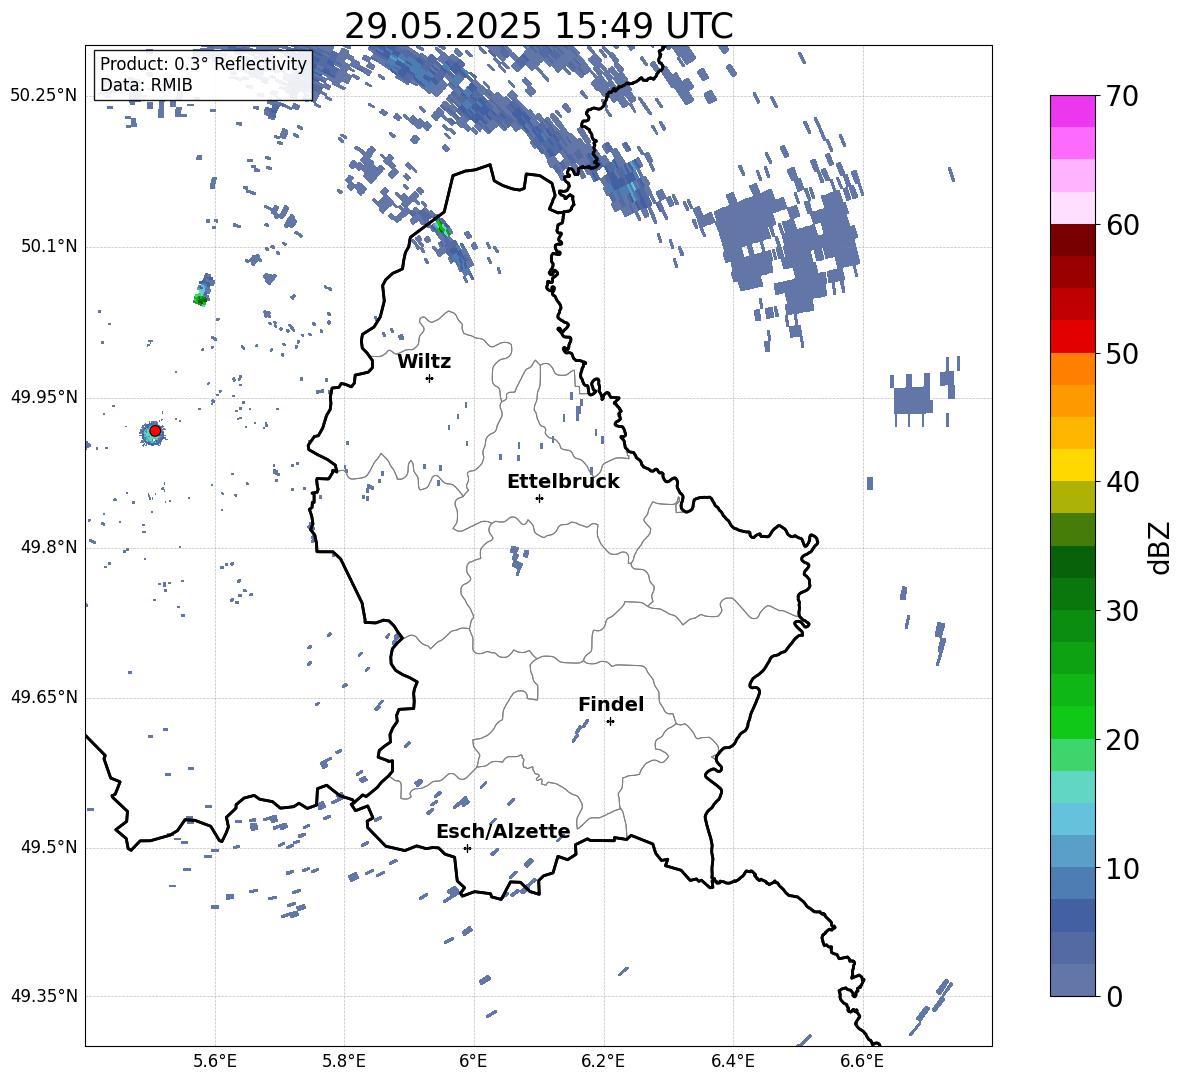Screen dimensions: 1184x1081
Task: Click the dBZ colorbar axis label
Action: pyautogui.click(x=1158, y=547)
